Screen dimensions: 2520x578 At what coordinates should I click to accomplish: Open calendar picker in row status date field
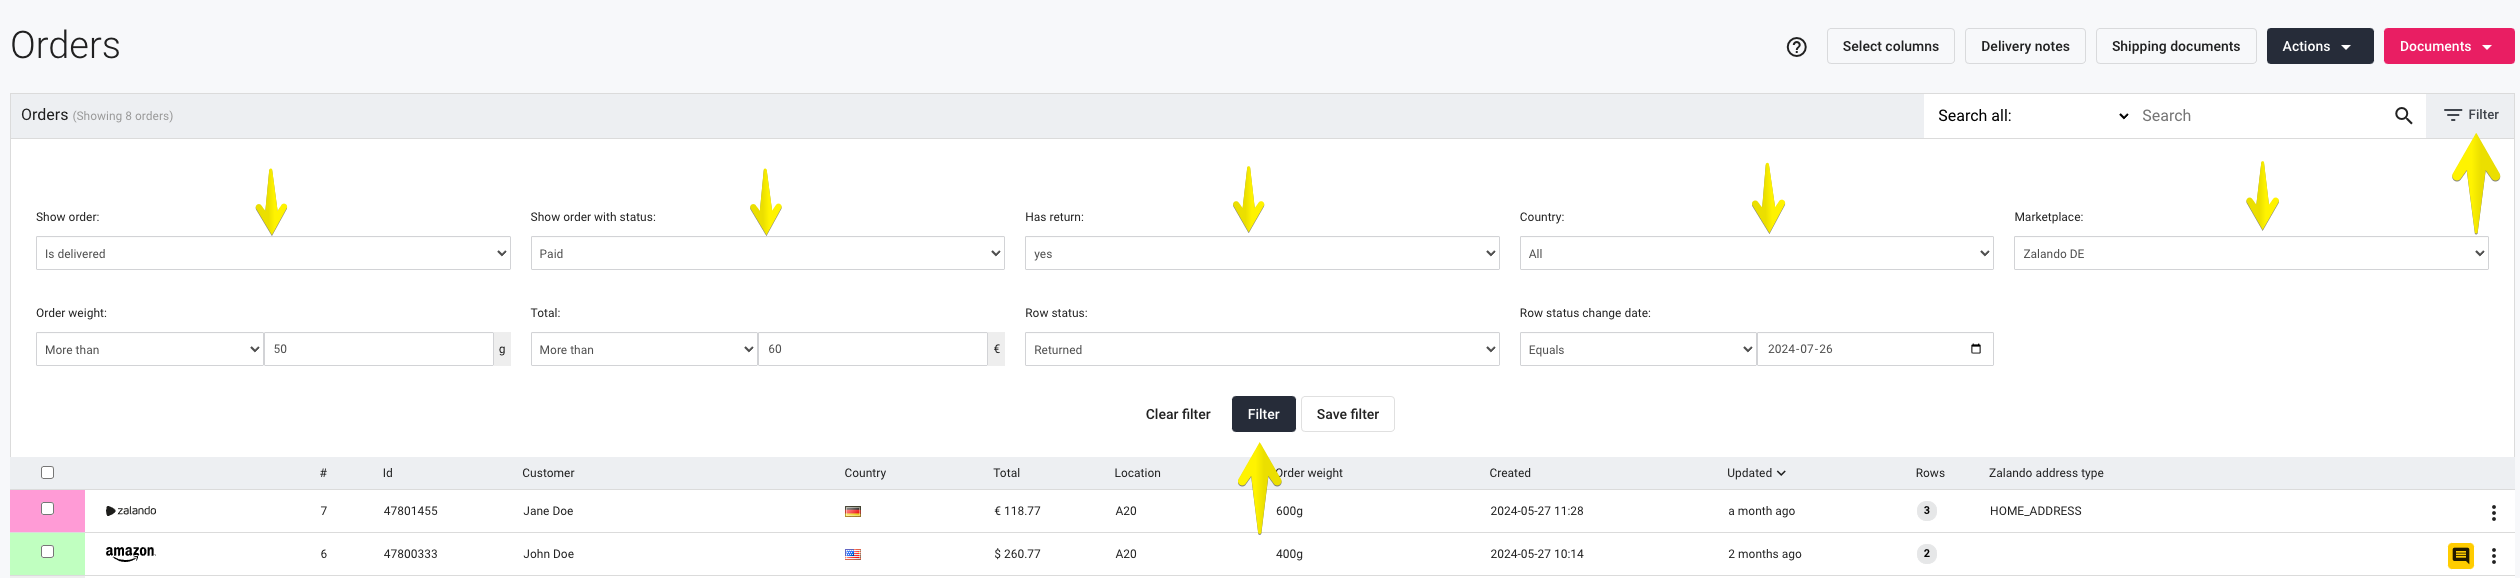pyautogui.click(x=1975, y=349)
